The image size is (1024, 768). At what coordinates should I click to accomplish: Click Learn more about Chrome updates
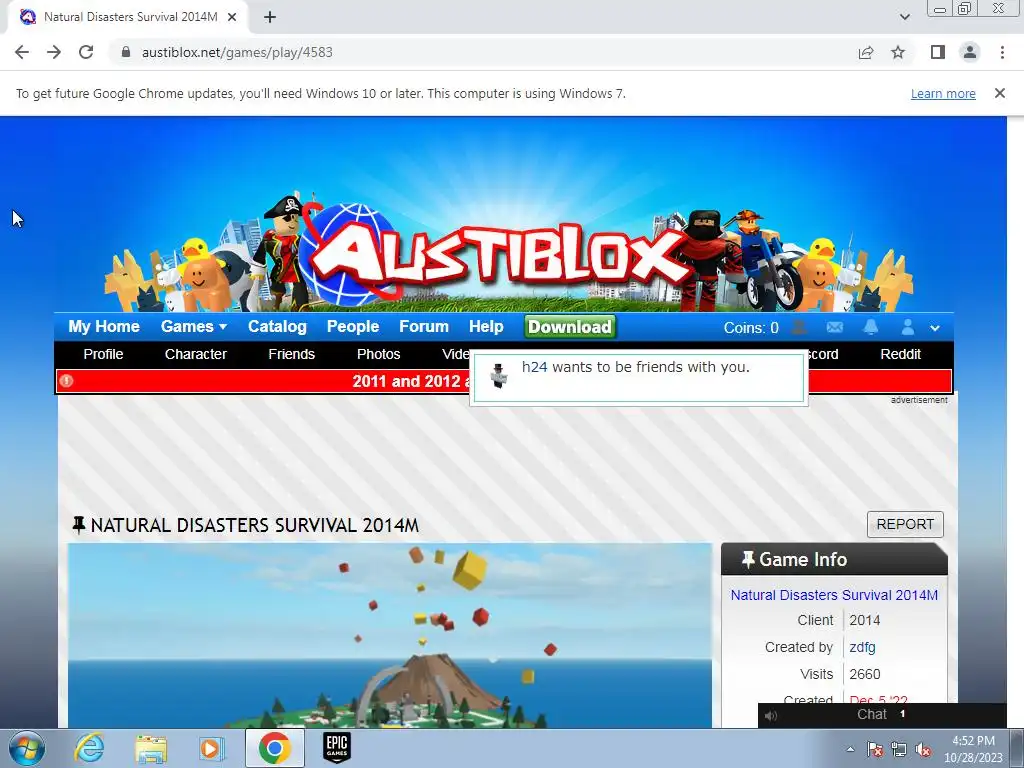[943, 93]
